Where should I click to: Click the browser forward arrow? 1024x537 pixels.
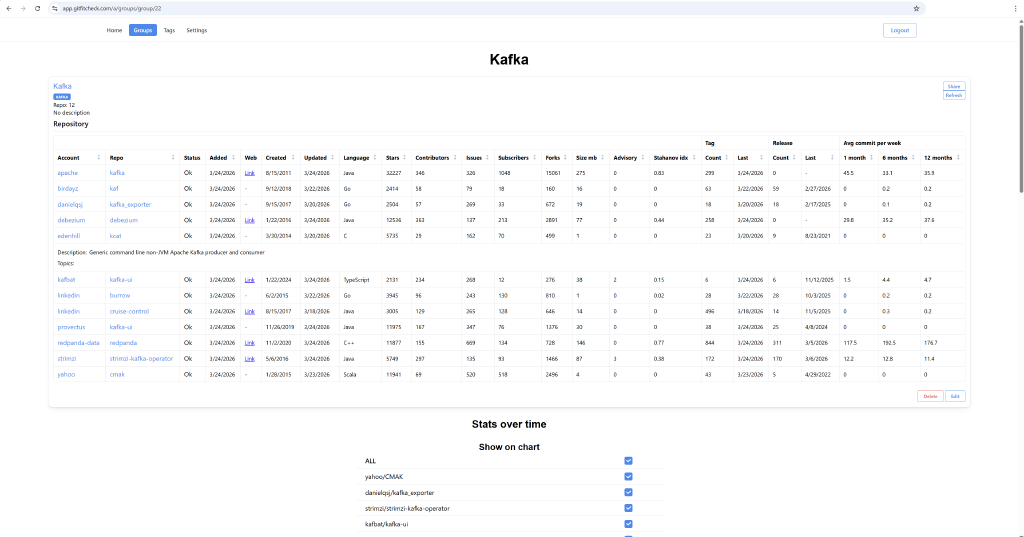(23, 8)
